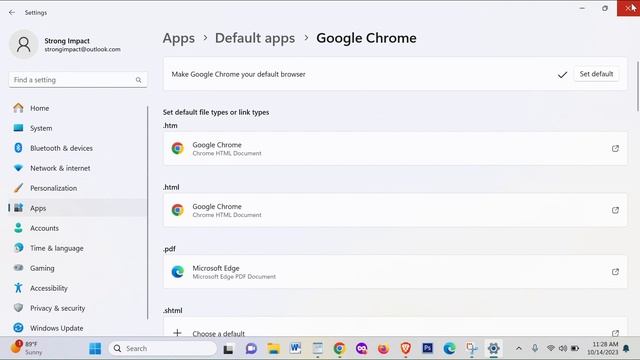The image size is (640, 360).
Task: Open external link icon for .html row
Action: 615,210
